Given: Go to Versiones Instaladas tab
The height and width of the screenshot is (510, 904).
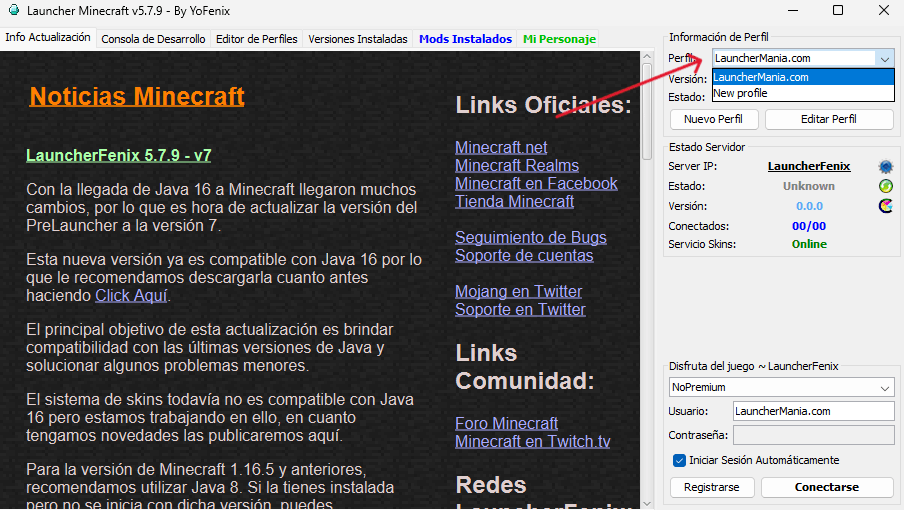Looking at the screenshot, I should point(357,39).
